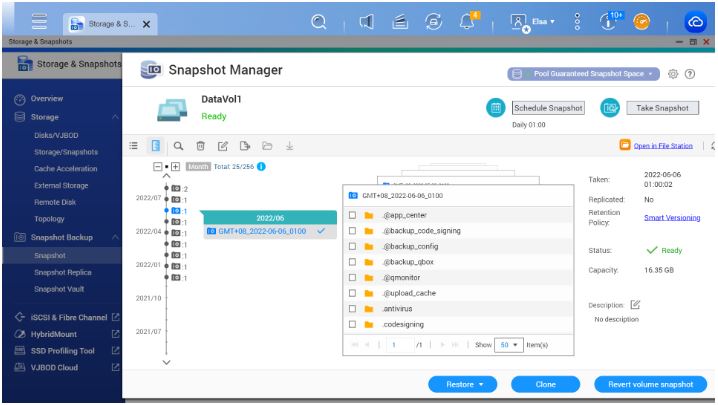Open the Smart Versioning link
Viewport: 718px width, 405px height.
pos(671,217)
